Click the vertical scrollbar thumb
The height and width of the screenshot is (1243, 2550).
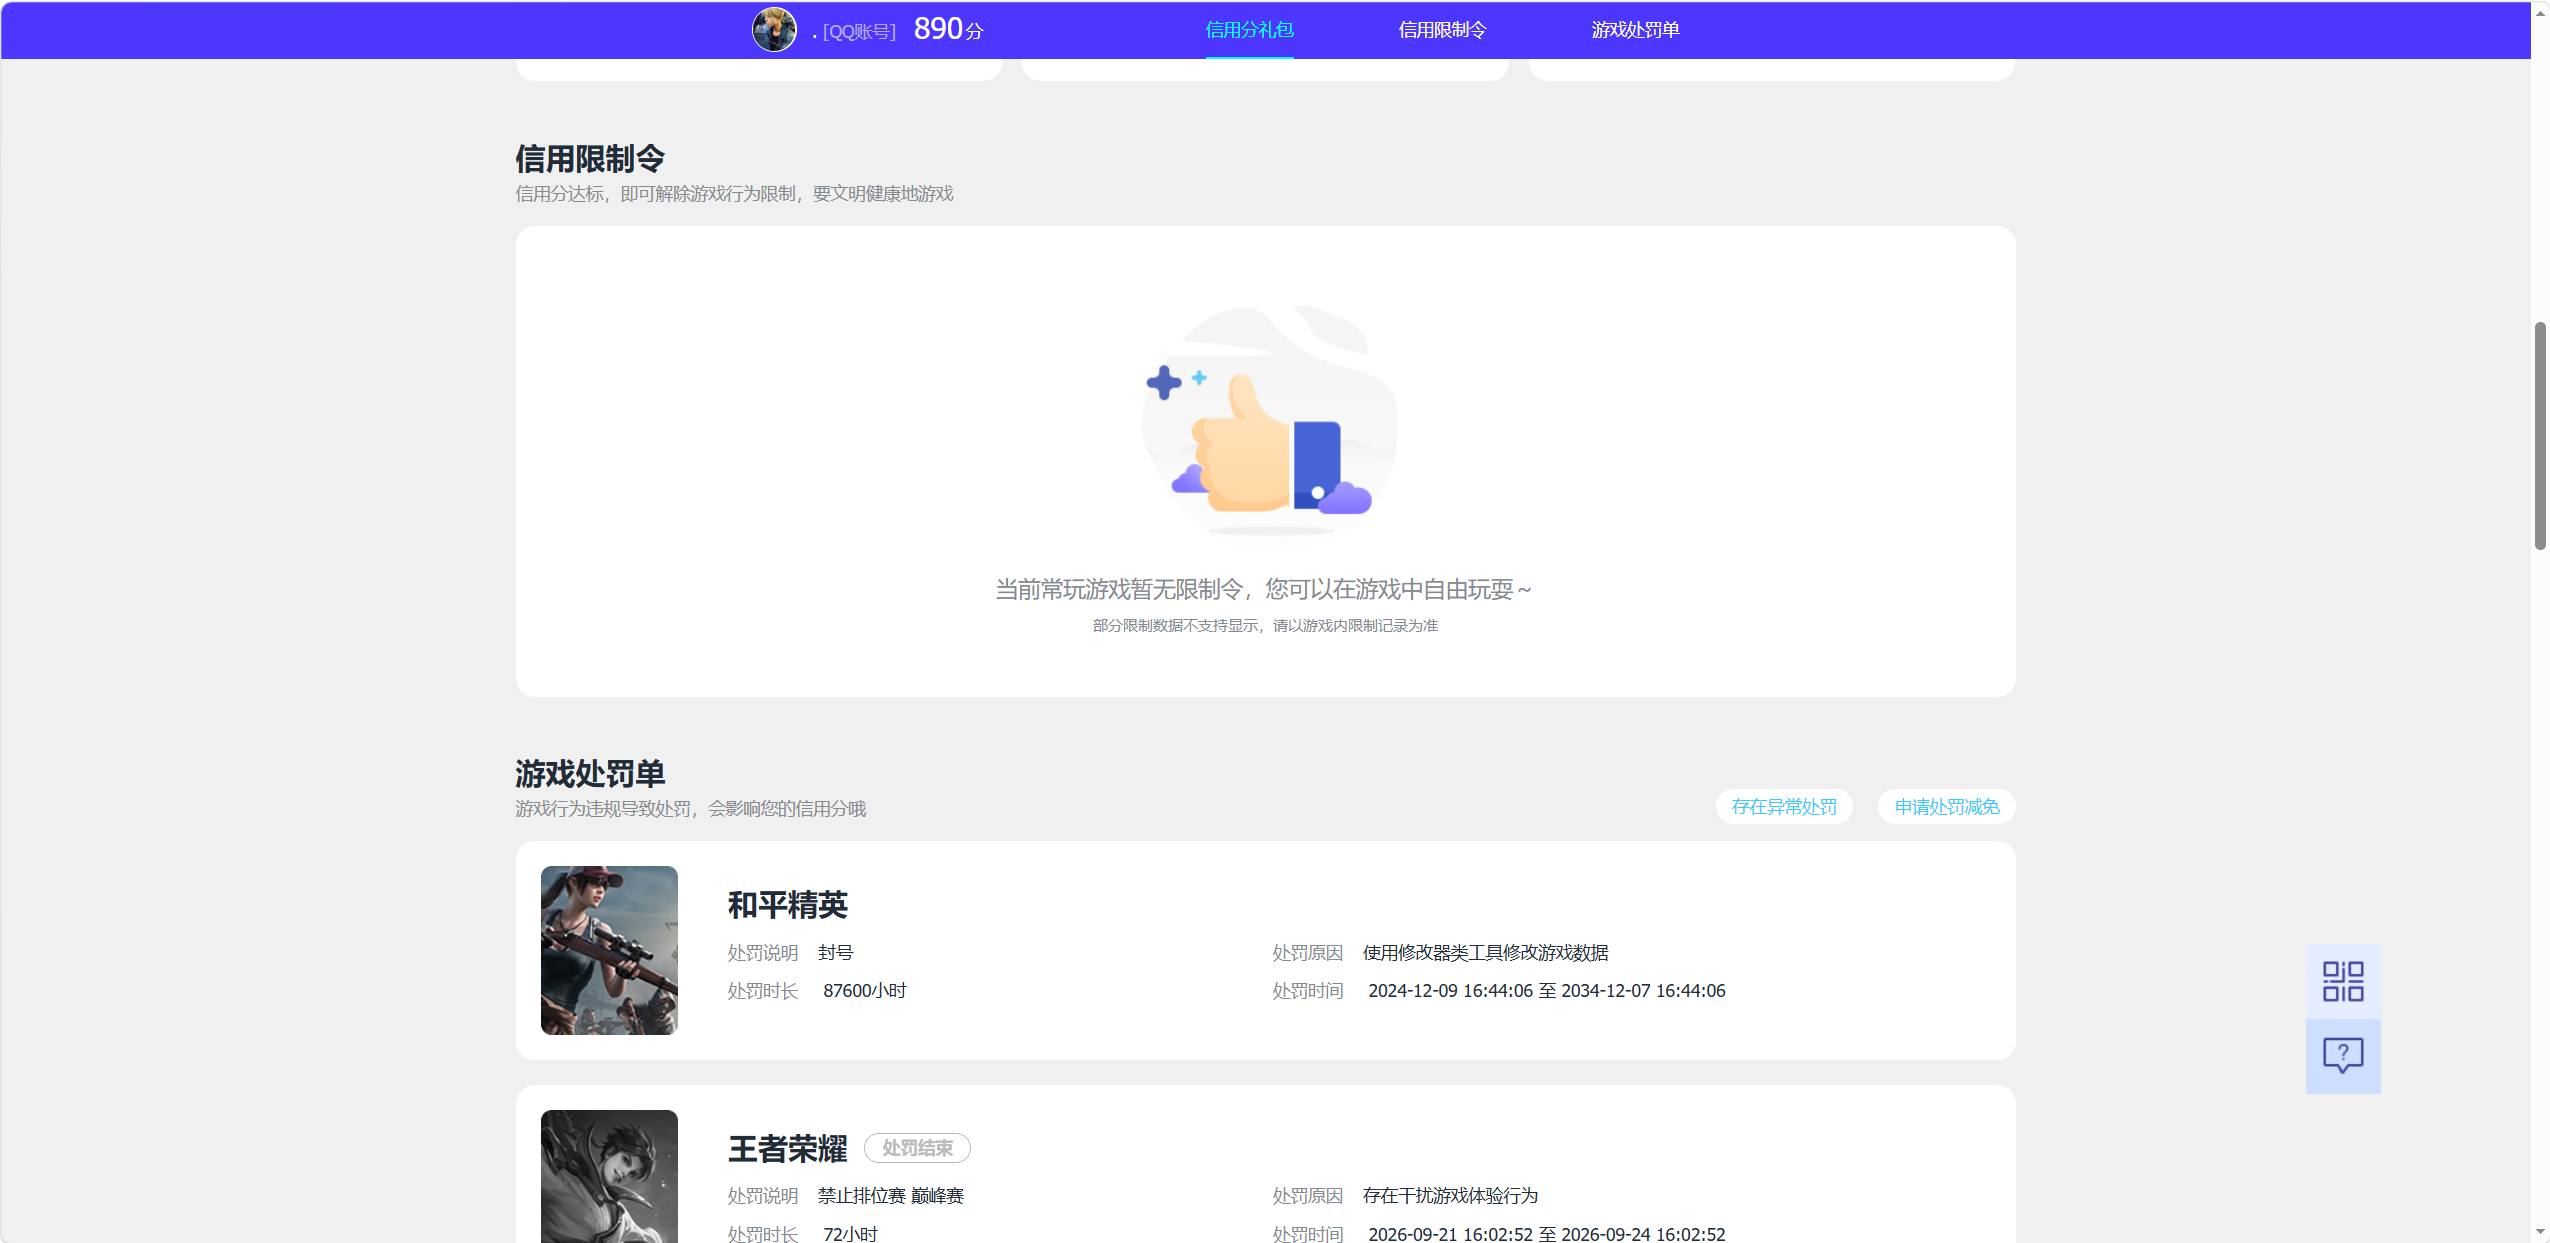(2540, 435)
